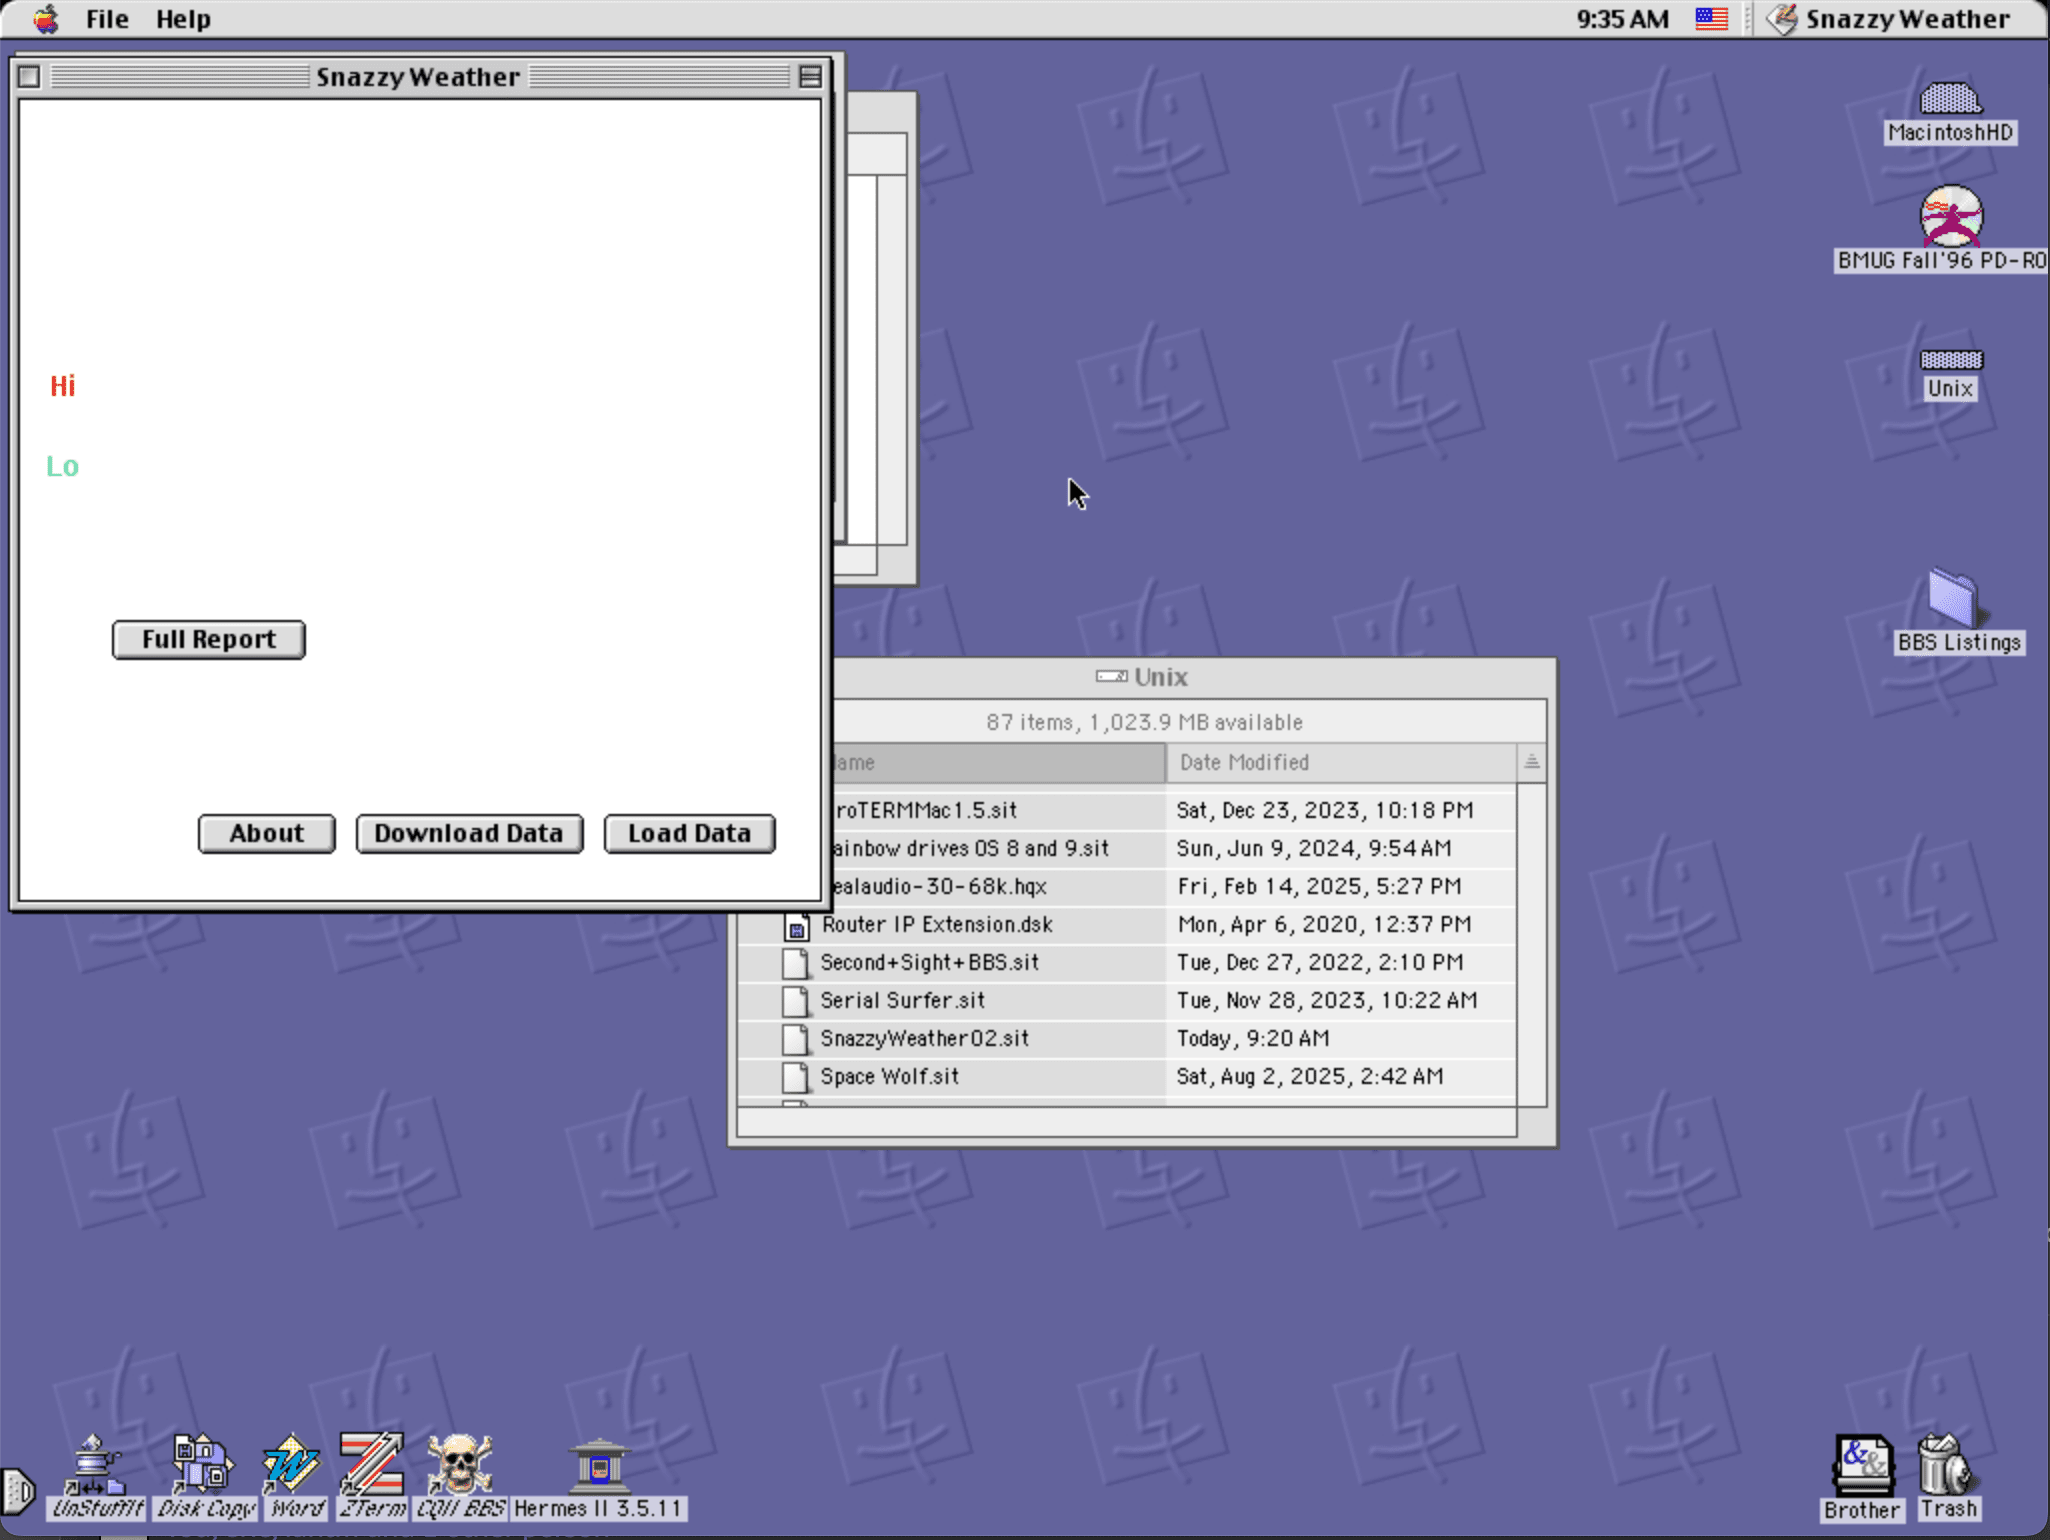Open the US flag keyboard menu

[x=1711, y=19]
